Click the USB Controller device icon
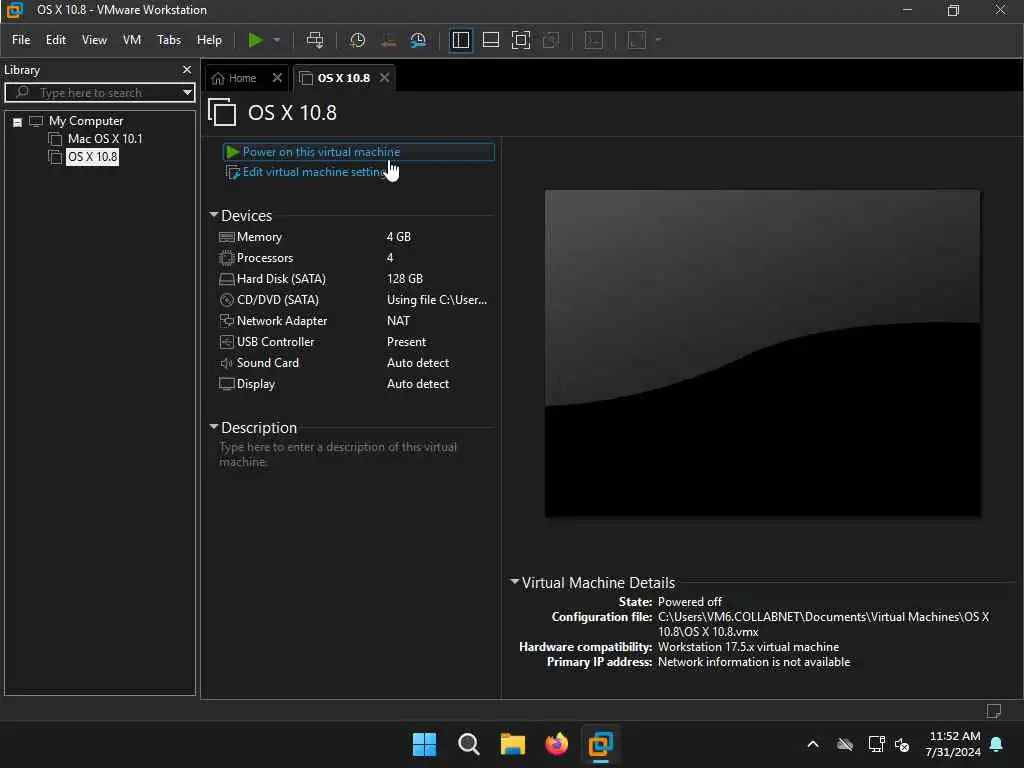 tap(227, 342)
